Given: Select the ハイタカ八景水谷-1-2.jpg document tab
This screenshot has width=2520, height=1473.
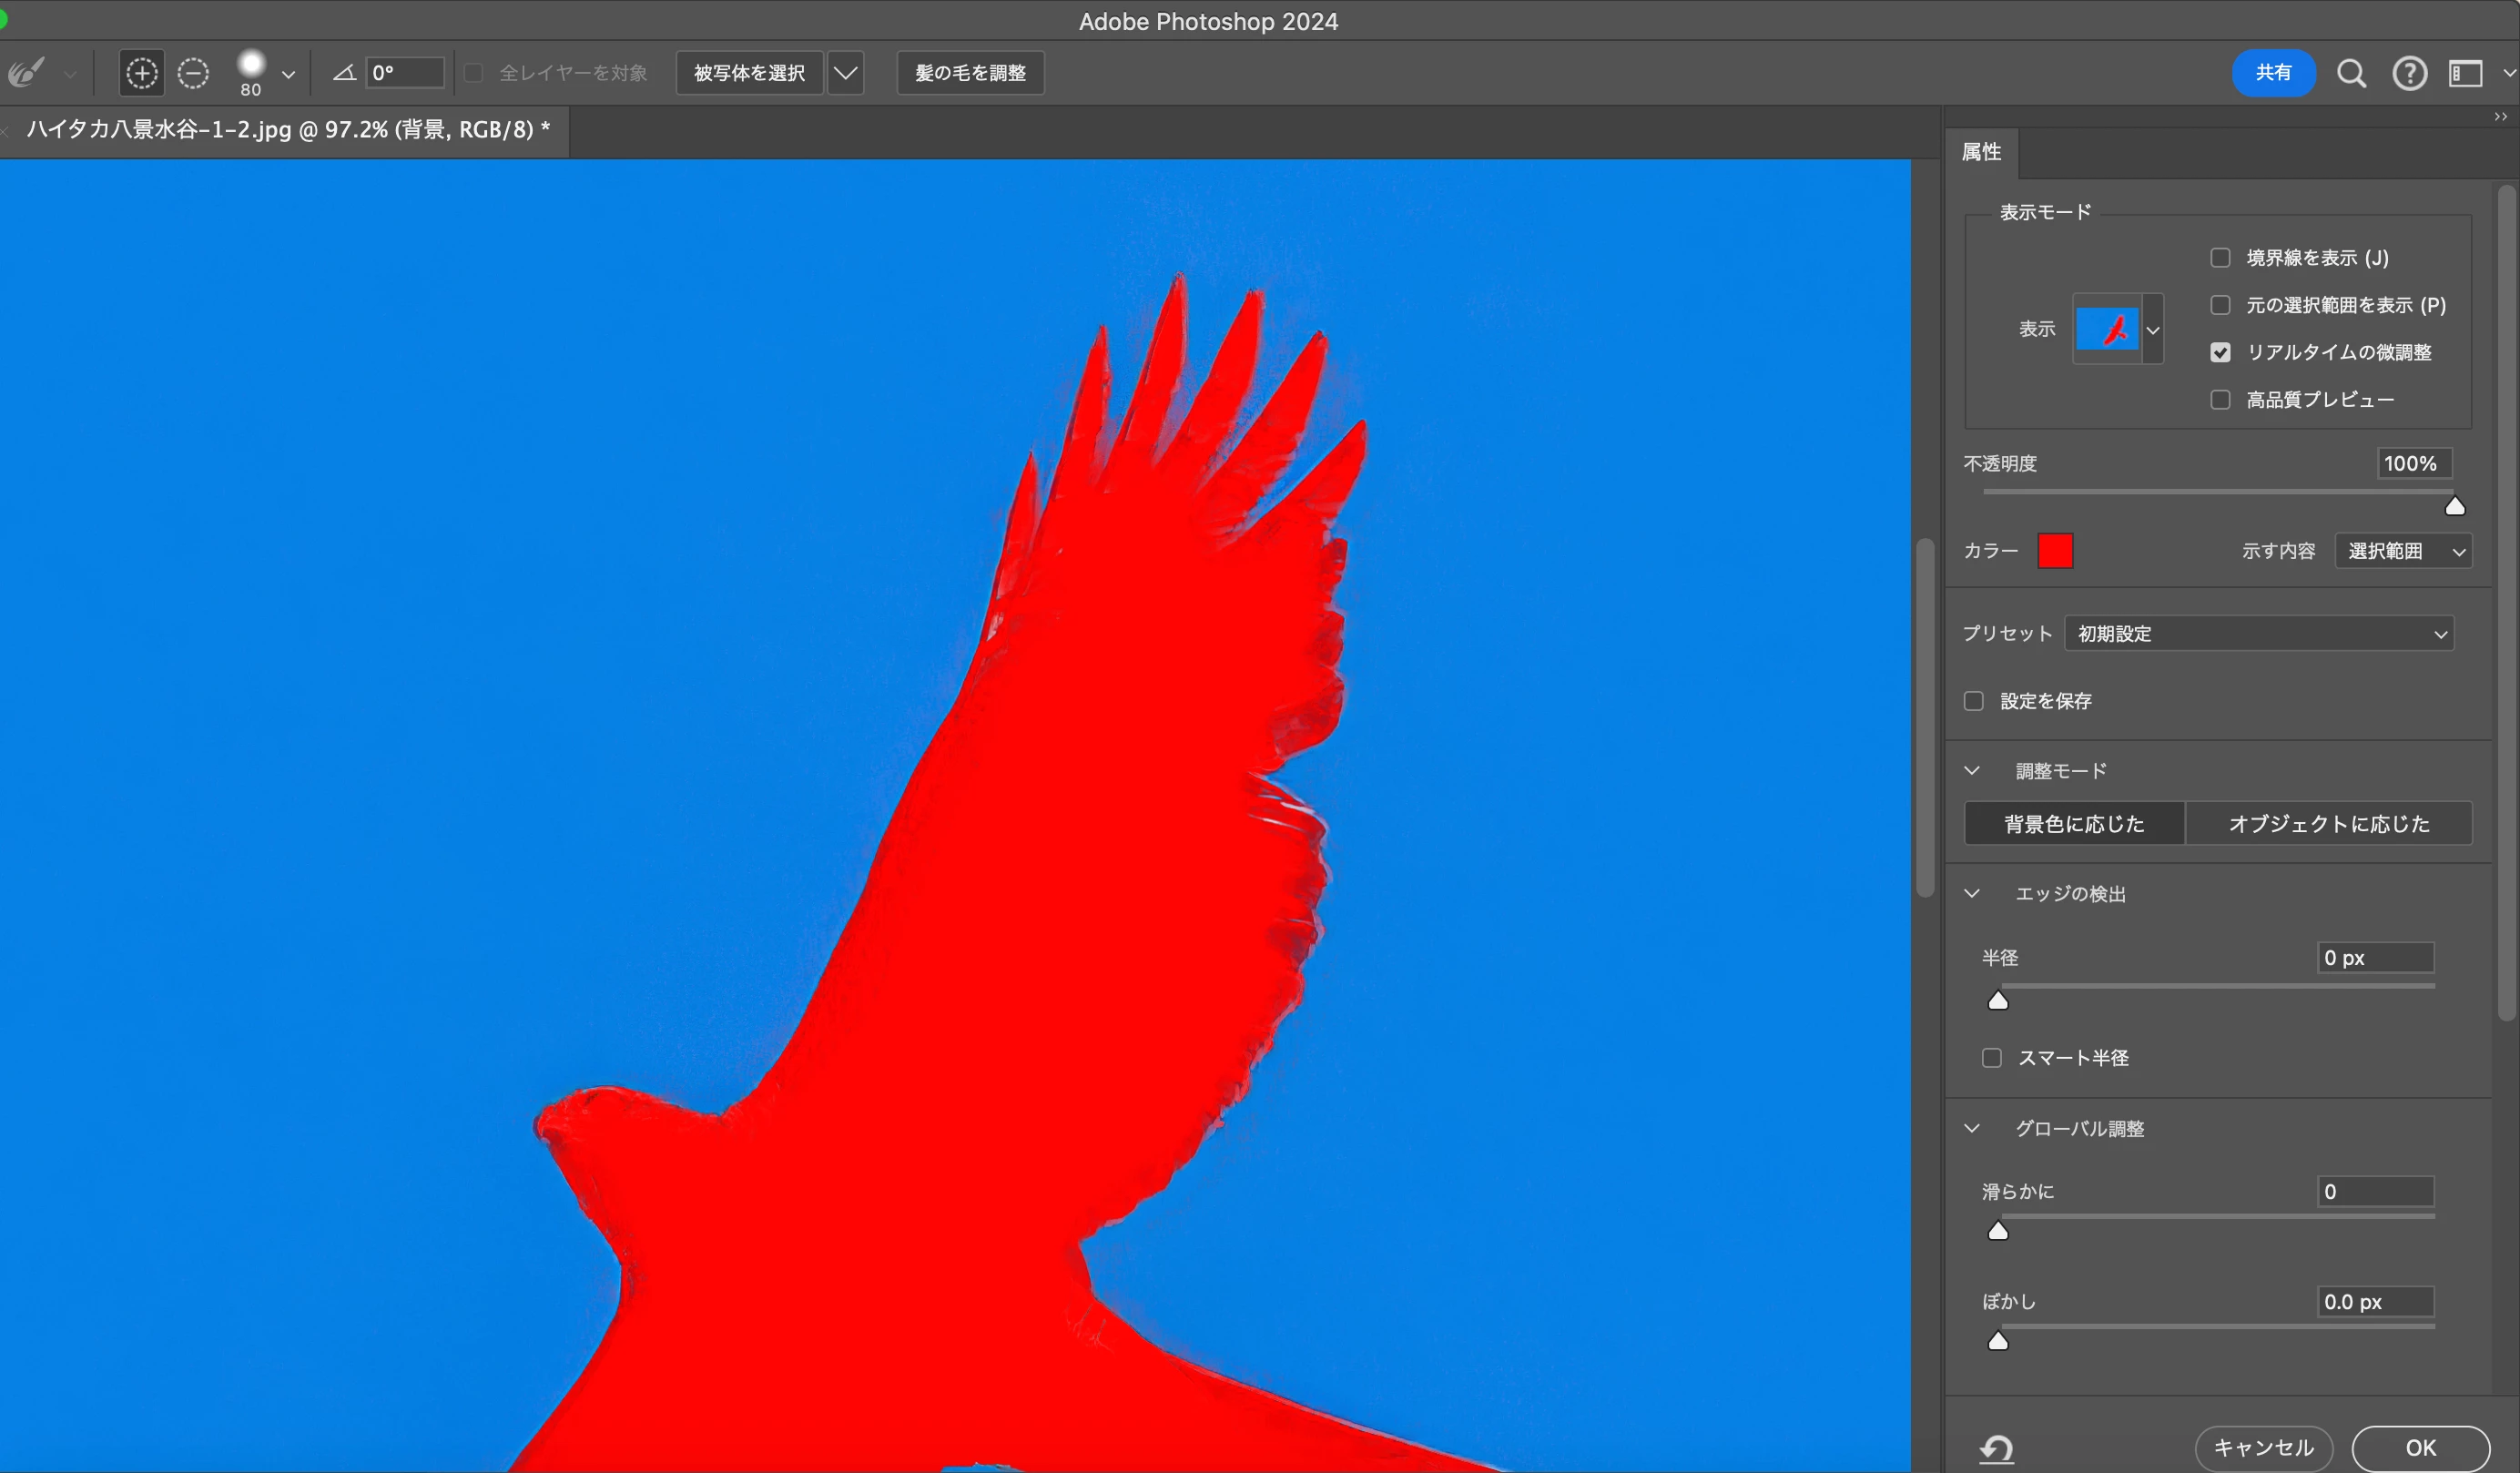Looking at the screenshot, I should coord(288,130).
